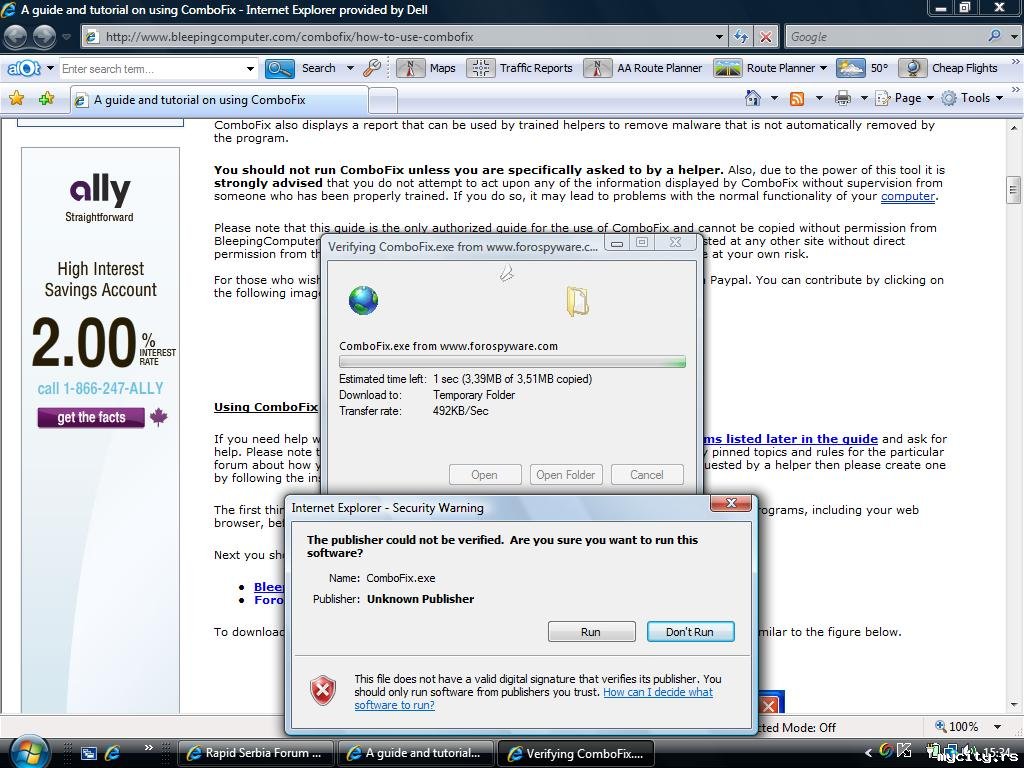Click the Google search magnifier icon
The height and width of the screenshot is (768, 1024).
[994, 36]
